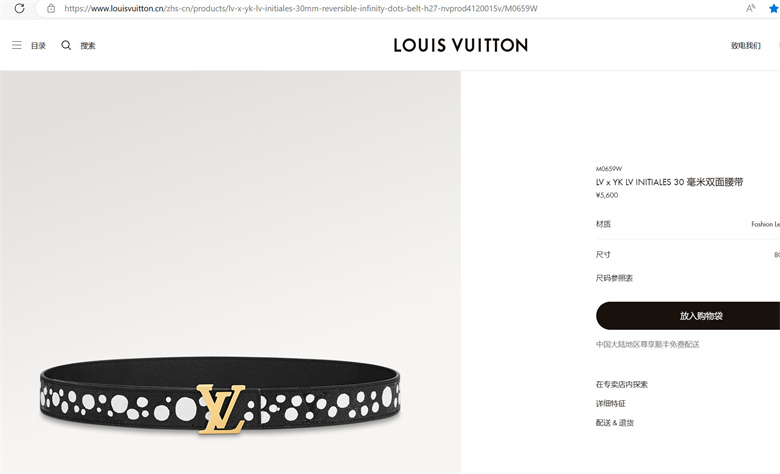Open the 致电我们 contact link

tap(746, 46)
